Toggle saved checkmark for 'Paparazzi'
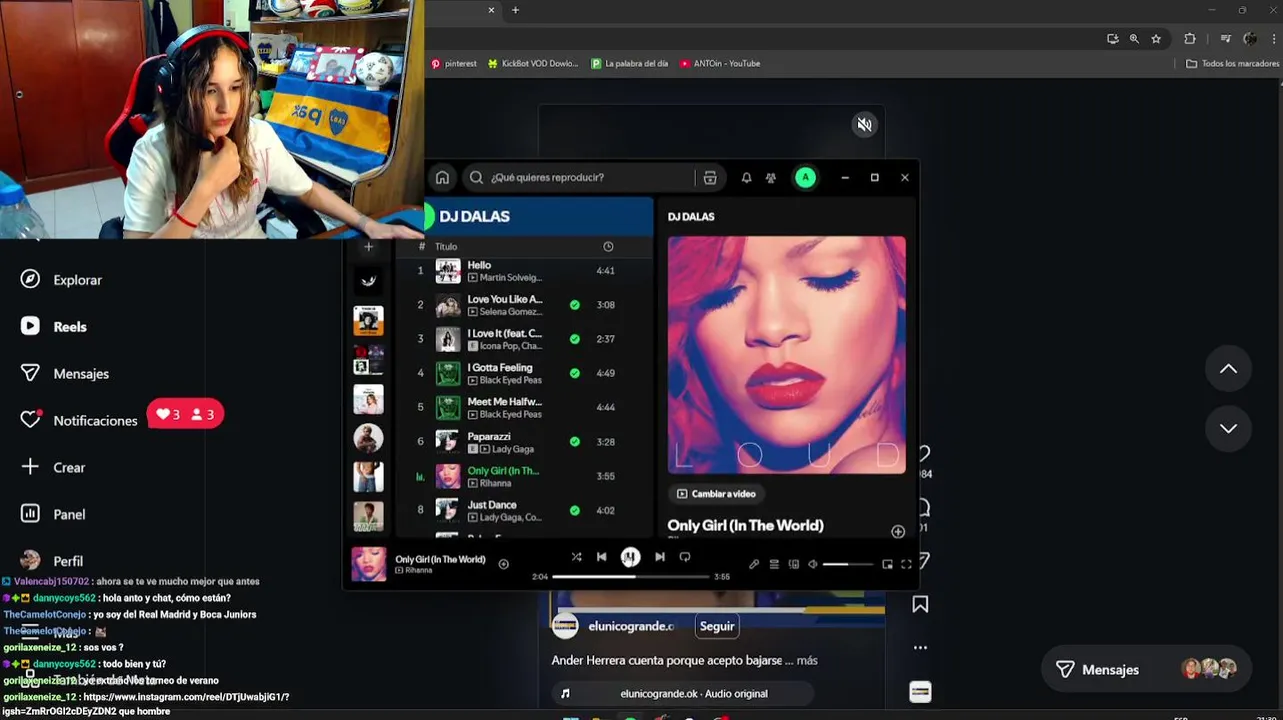 click(x=575, y=441)
